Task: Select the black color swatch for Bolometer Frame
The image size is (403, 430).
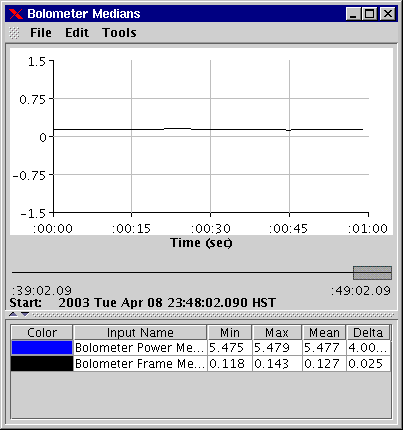Action: click(42, 363)
